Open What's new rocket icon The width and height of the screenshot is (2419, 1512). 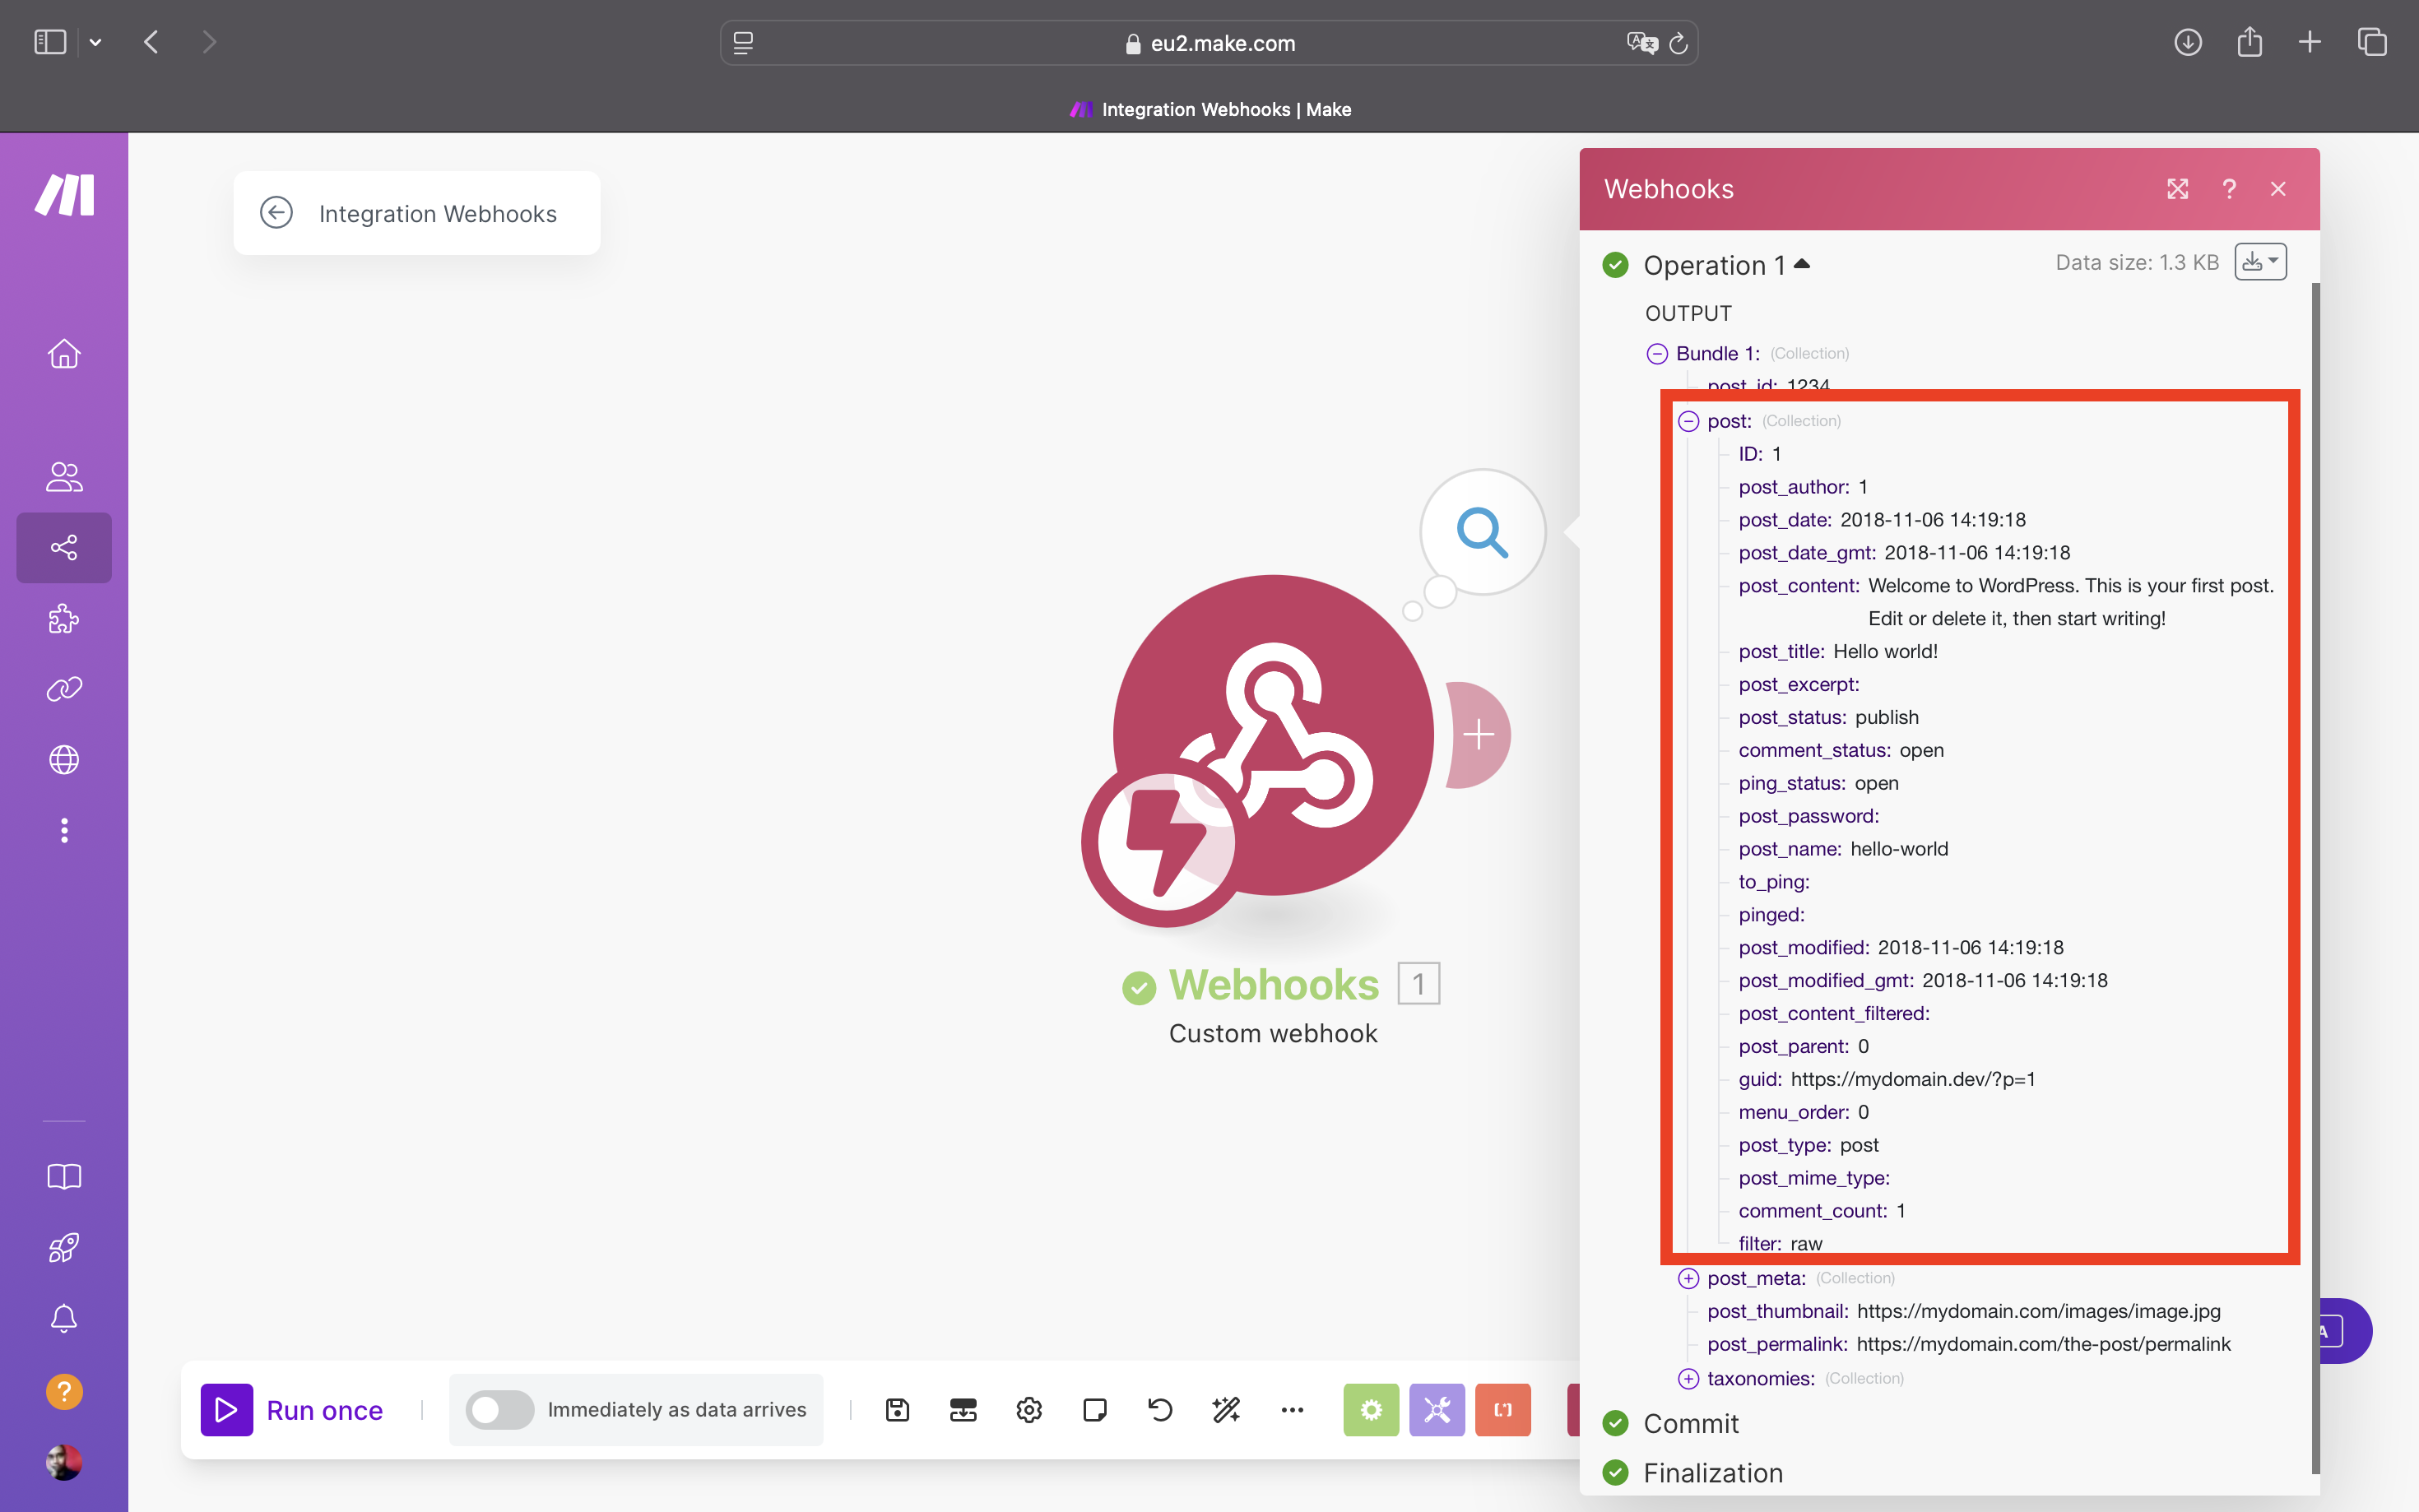(x=64, y=1248)
